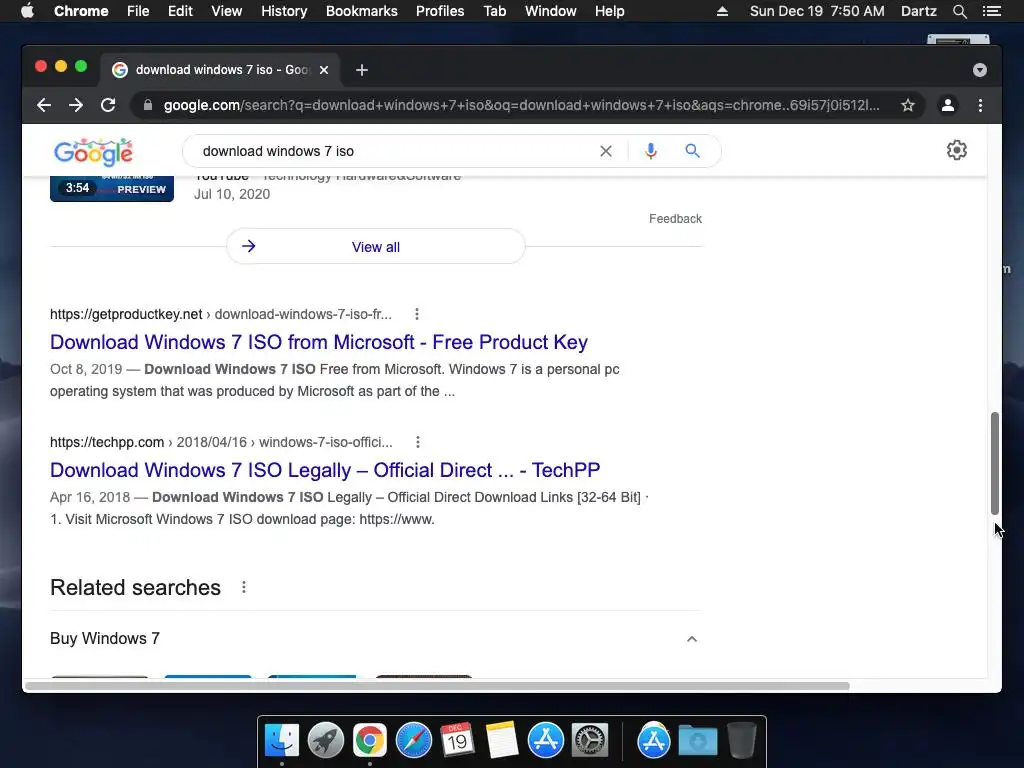Open options dots beside Related searches
Viewport: 1024px width, 768px height.
click(244, 587)
